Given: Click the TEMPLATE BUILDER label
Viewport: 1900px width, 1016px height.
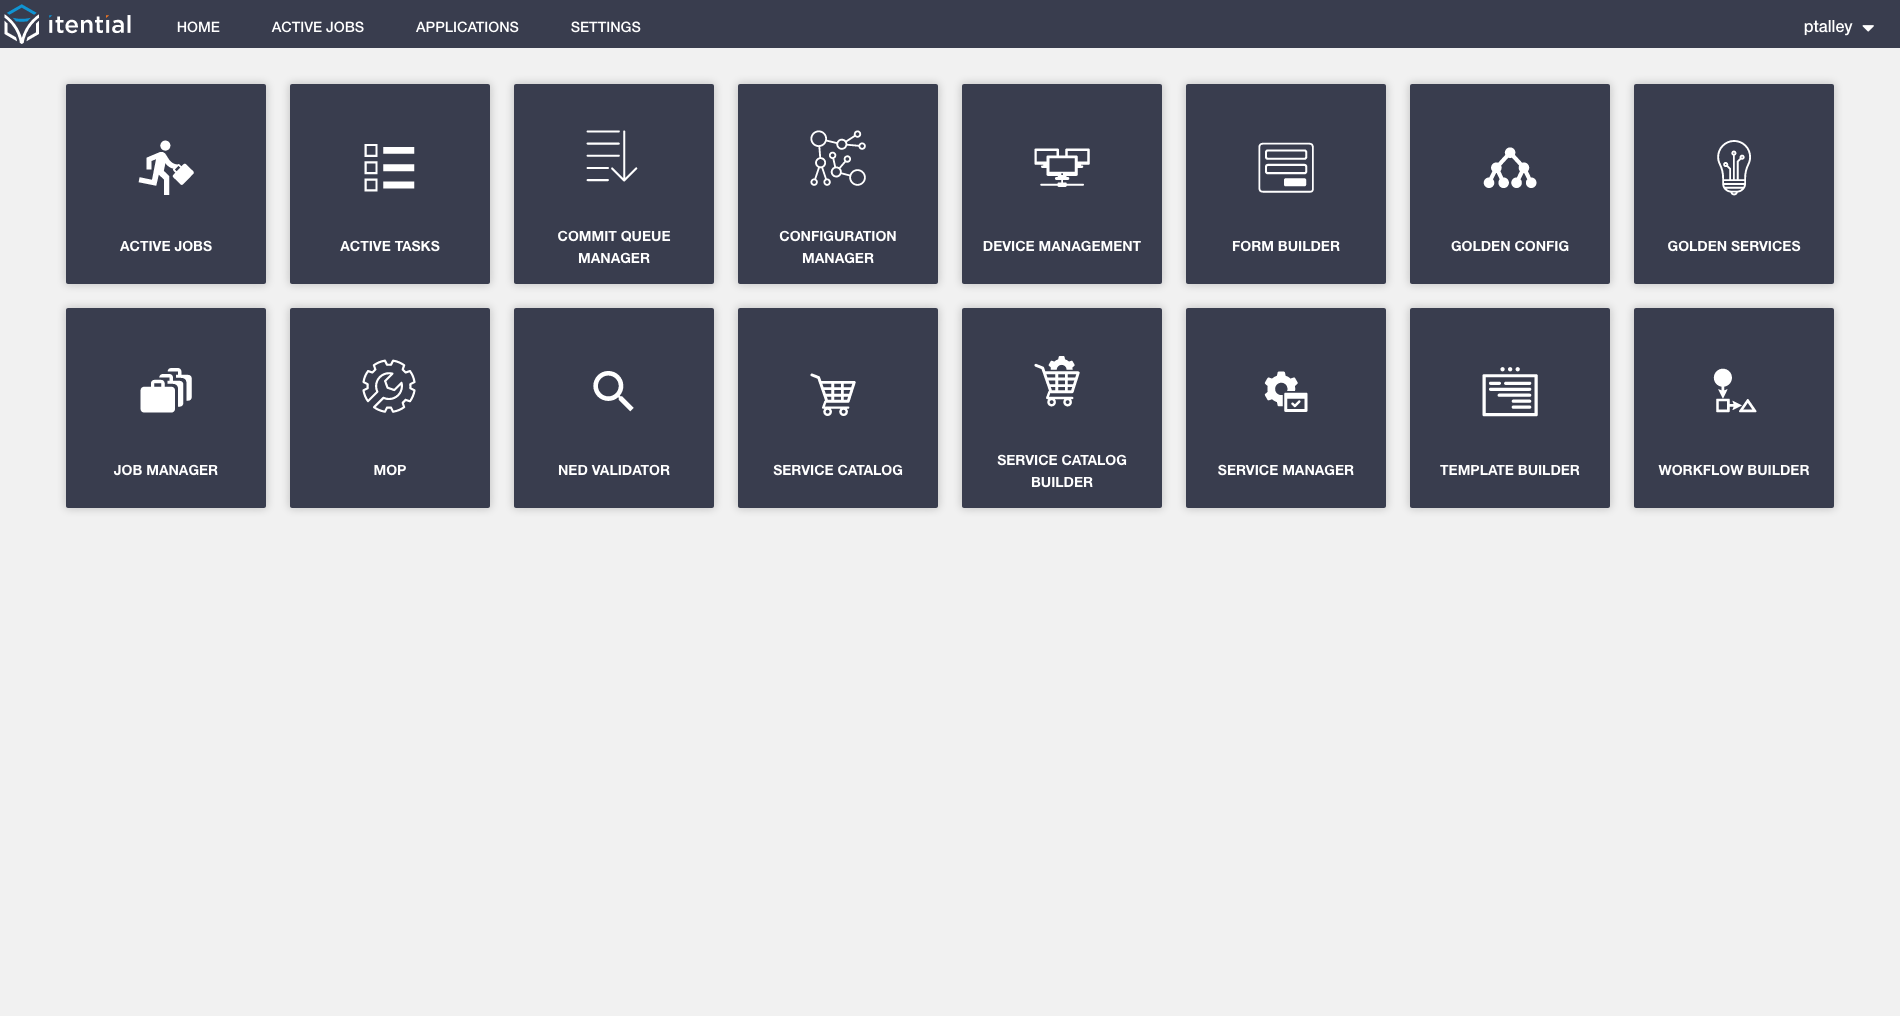Looking at the screenshot, I should tap(1510, 470).
